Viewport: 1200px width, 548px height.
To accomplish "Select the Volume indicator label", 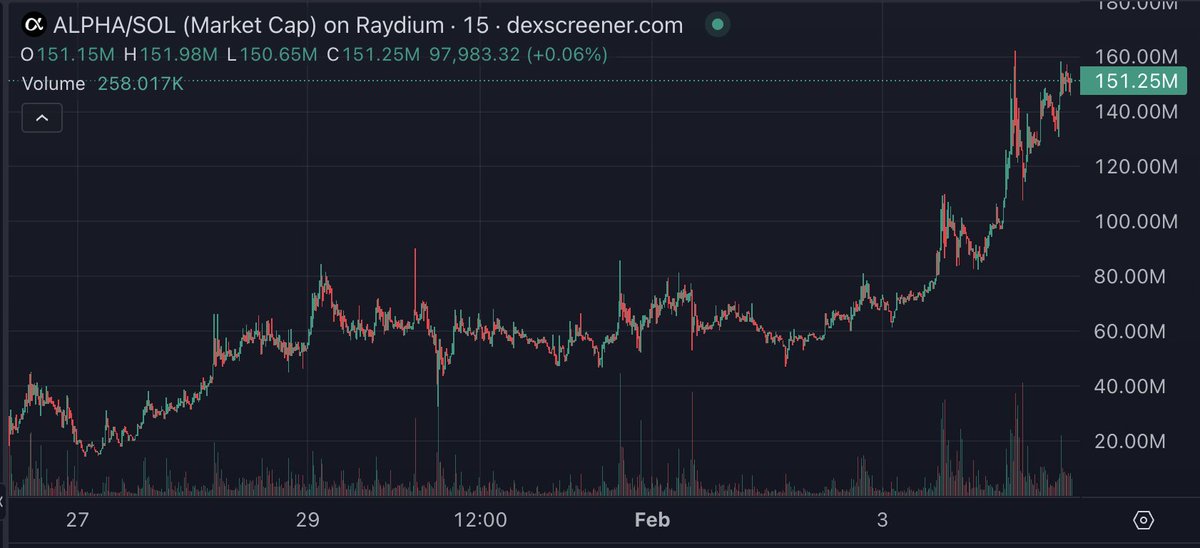I will point(54,85).
